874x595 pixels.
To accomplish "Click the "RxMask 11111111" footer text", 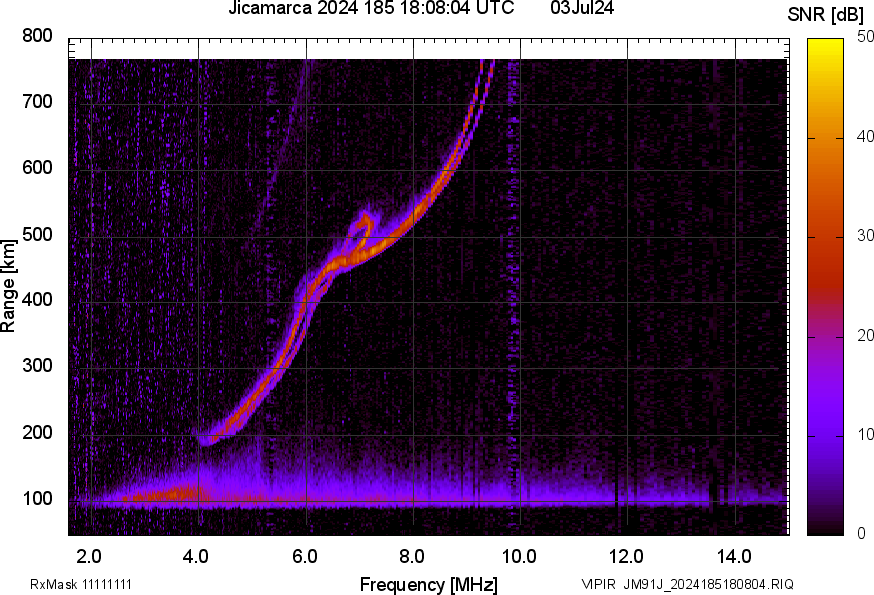I will coord(81,584).
